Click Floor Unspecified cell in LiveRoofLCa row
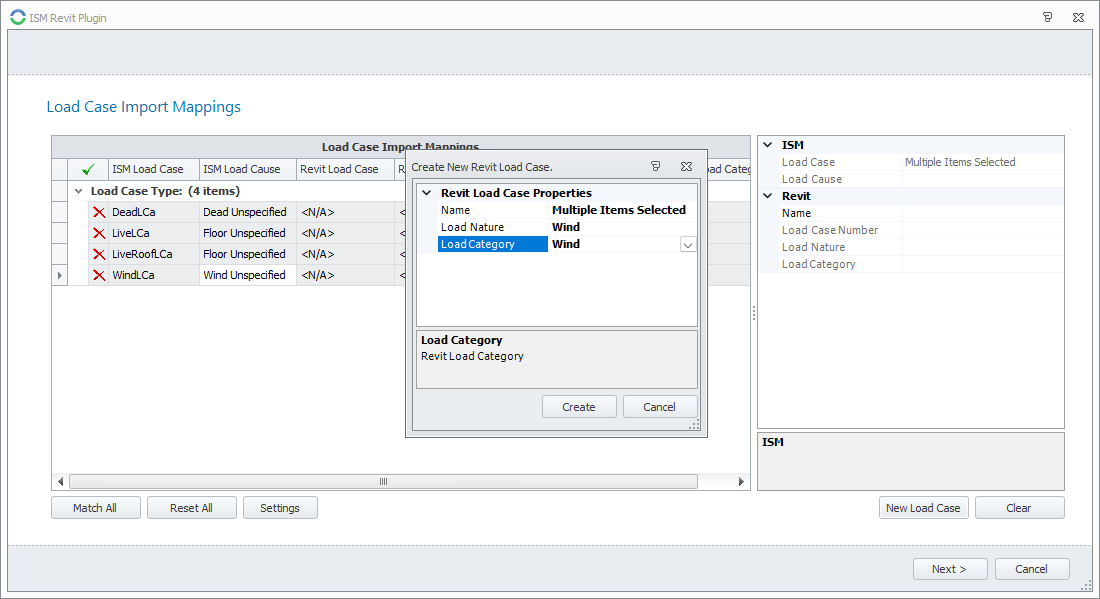1100x599 pixels. pyautogui.click(x=248, y=254)
